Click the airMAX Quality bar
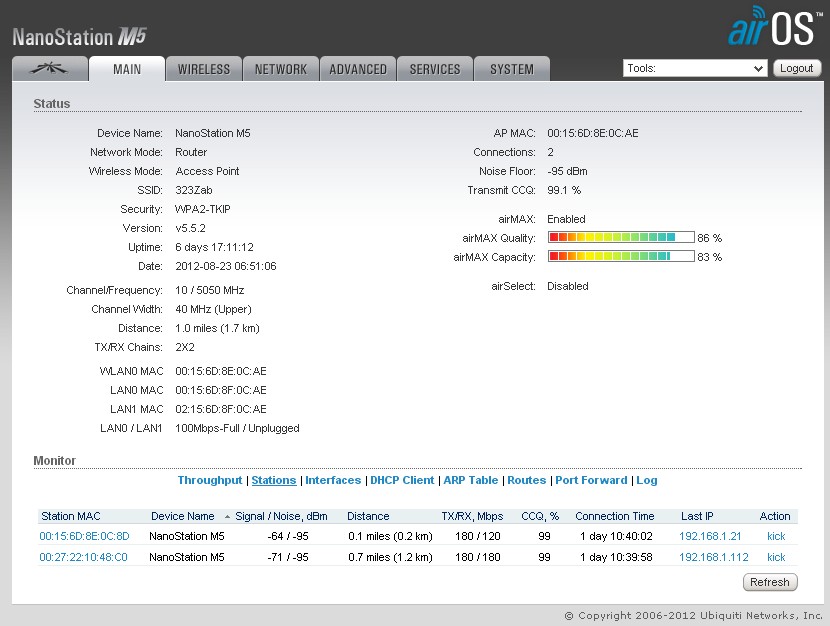 pos(621,238)
